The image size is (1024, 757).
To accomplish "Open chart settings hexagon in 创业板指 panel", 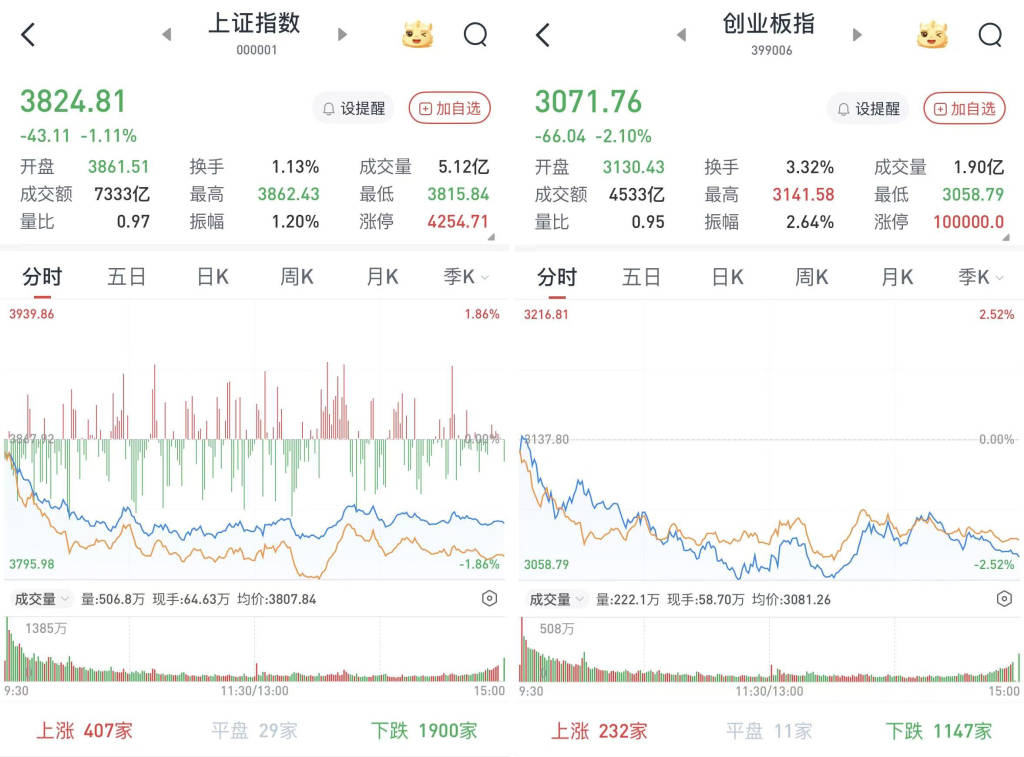I will (x=1004, y=599).
